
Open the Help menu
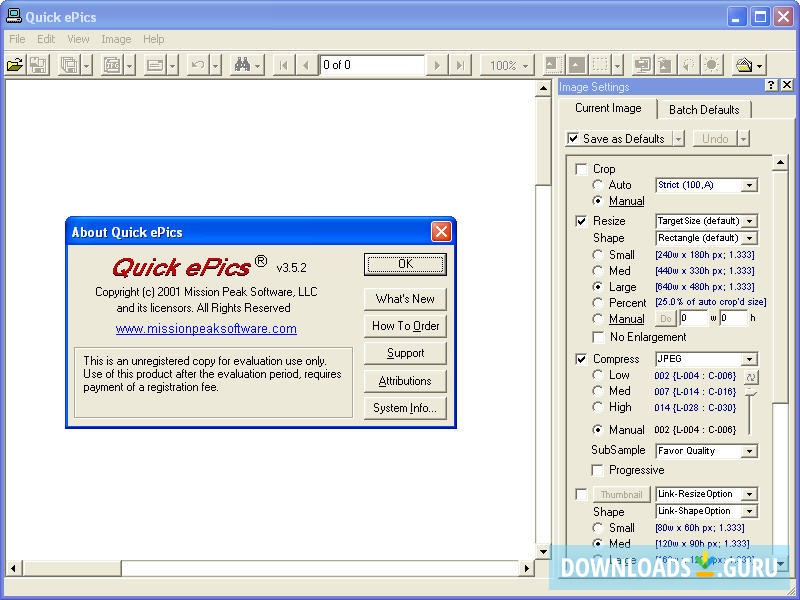(153, 39)
